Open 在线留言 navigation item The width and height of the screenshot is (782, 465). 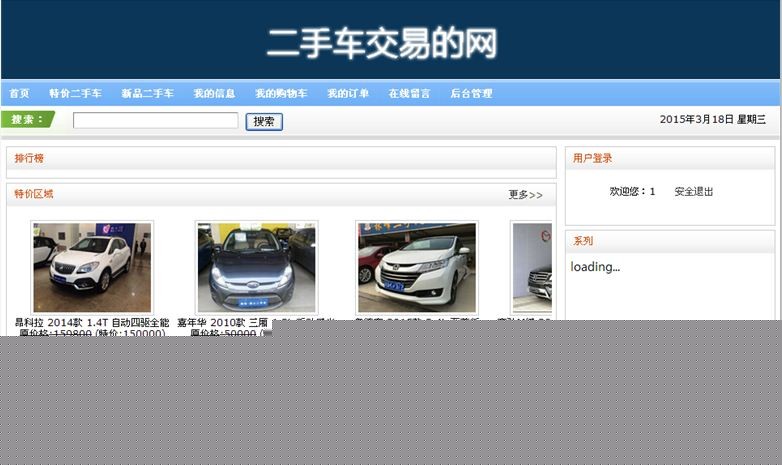(x=409, y=93)
